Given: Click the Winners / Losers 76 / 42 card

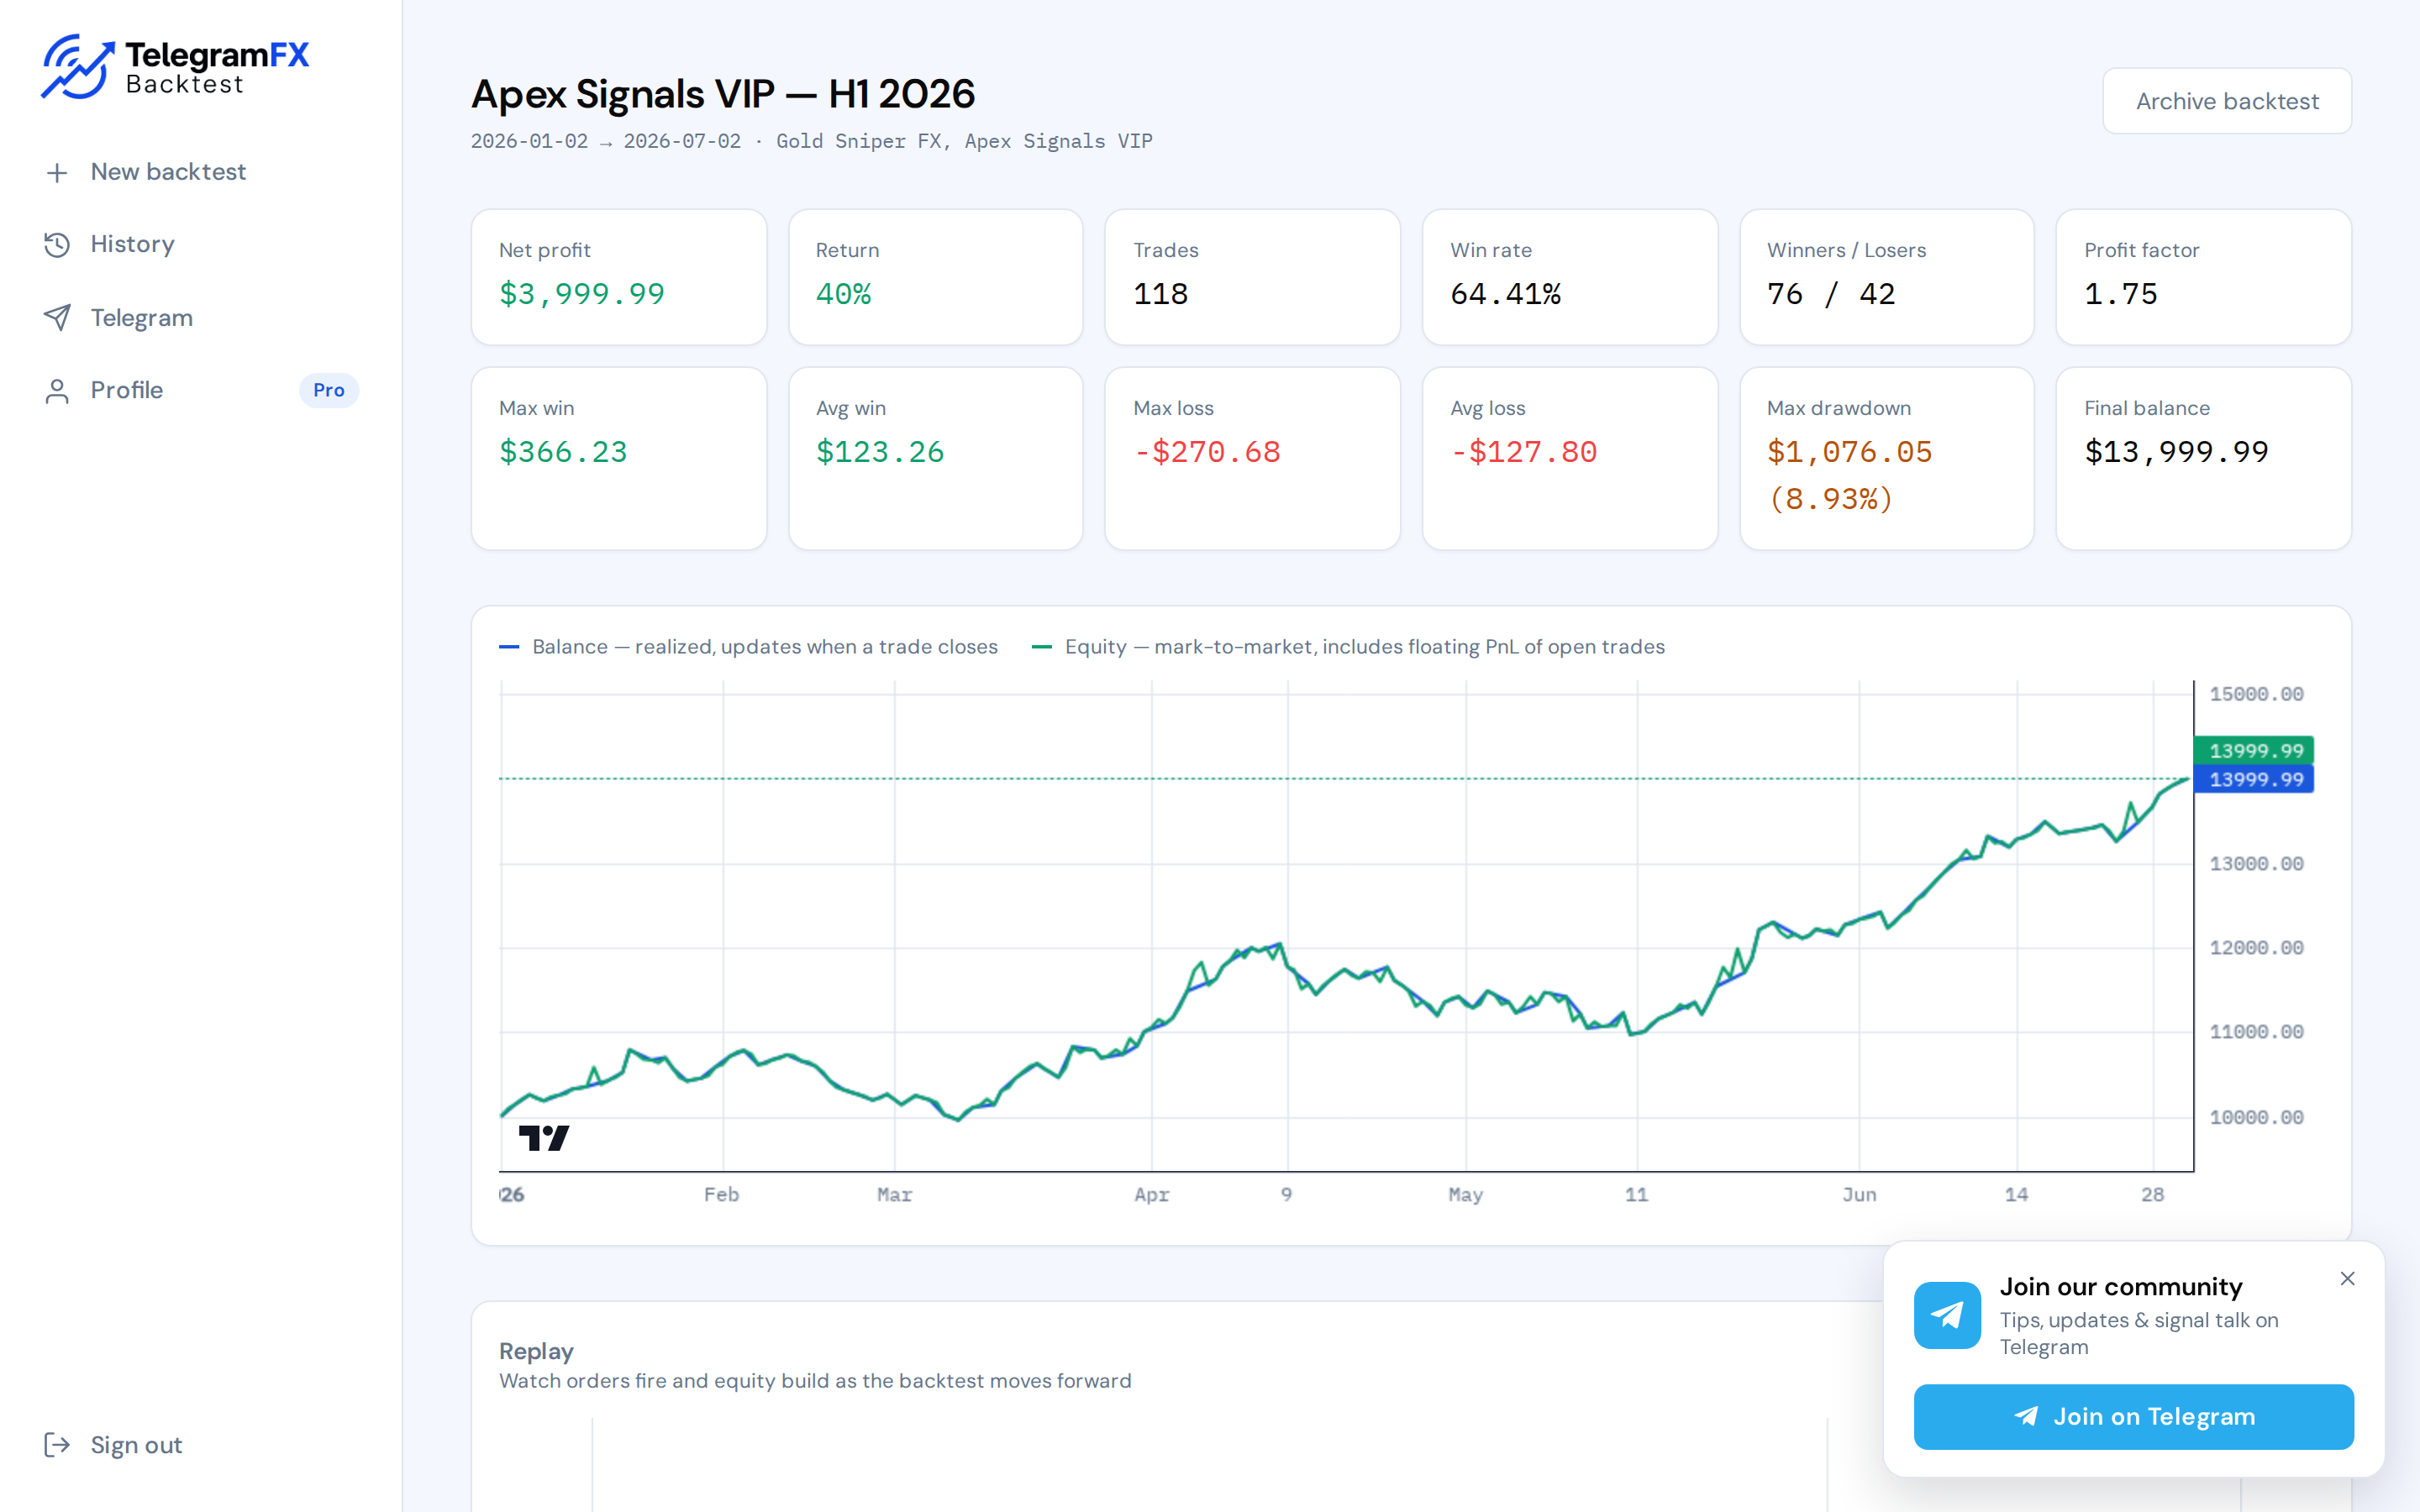Looking at the screenshot, I should 1887,277.
